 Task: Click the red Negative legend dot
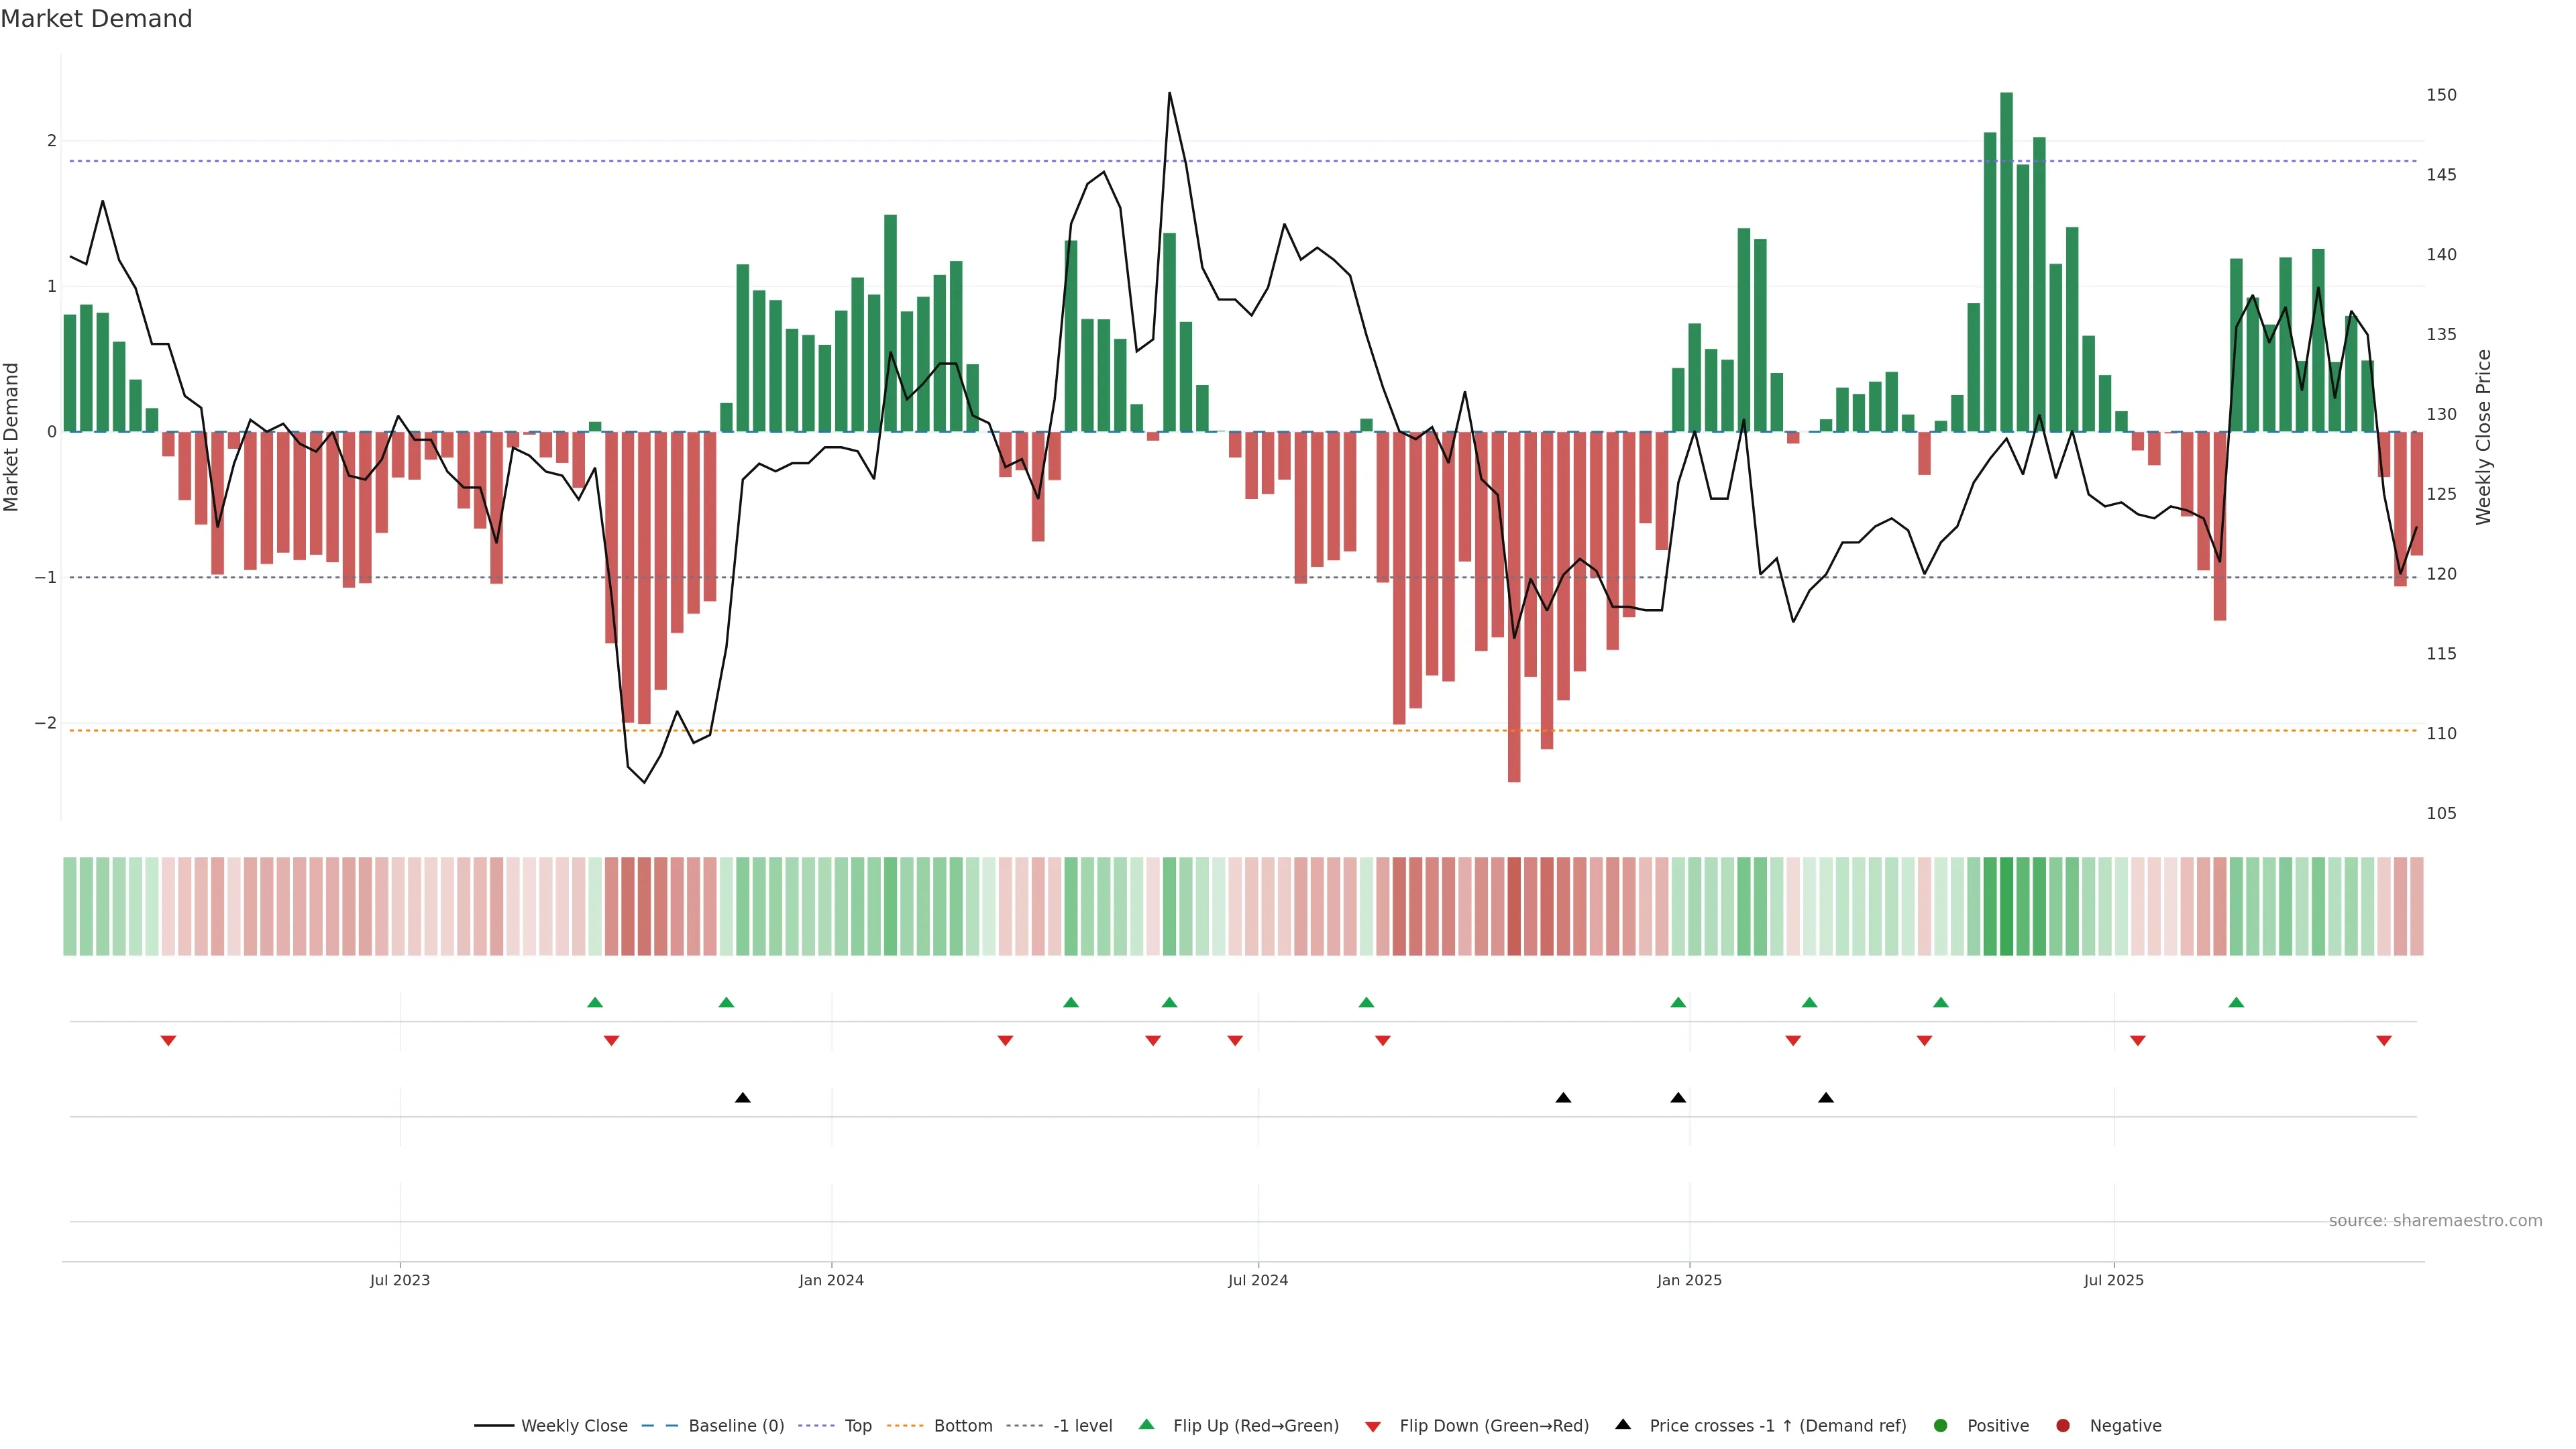2063,1426
